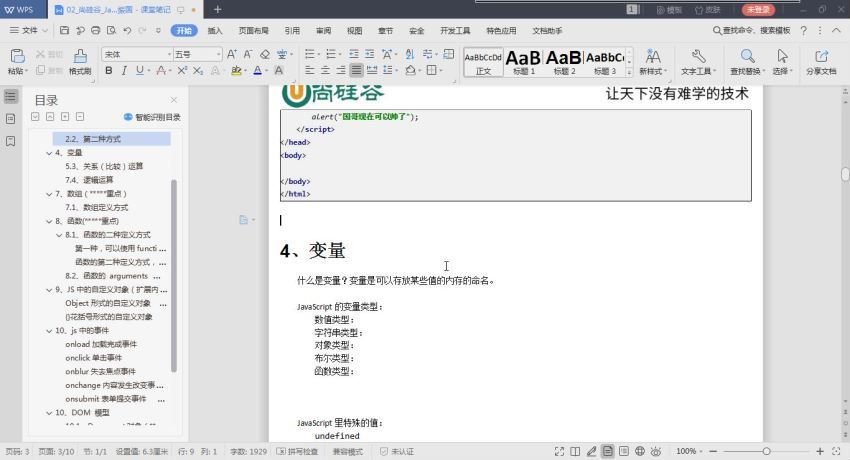Open the highlight color dropdown arrow
The height and width of the screenshot is (460, 850).
(x=245, y=71)
